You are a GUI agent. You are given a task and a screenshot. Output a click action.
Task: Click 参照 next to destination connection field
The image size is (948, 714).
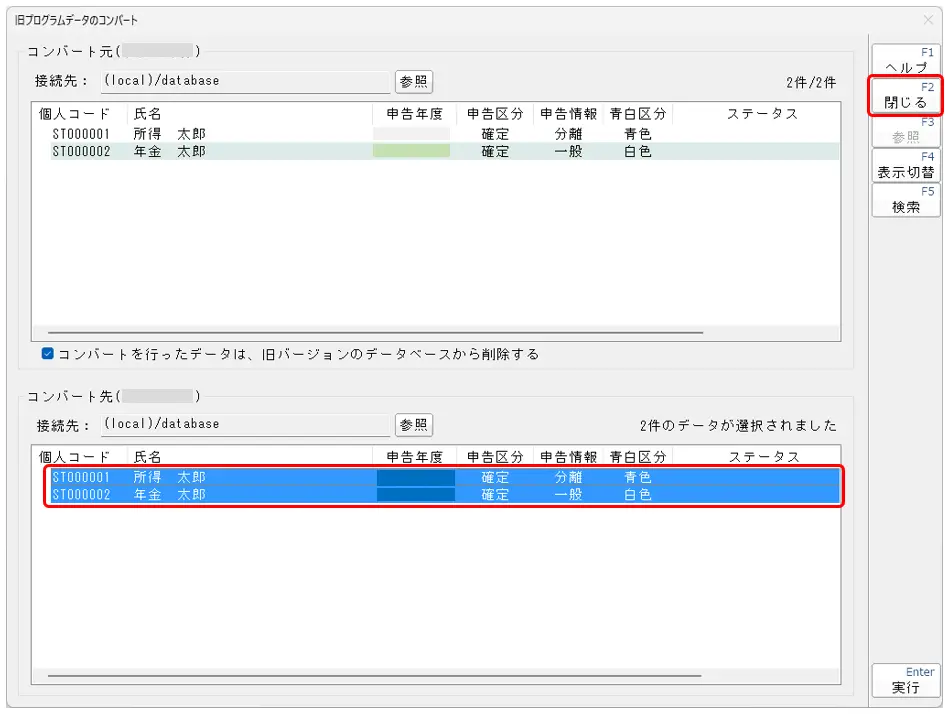(x=414, y=424)
